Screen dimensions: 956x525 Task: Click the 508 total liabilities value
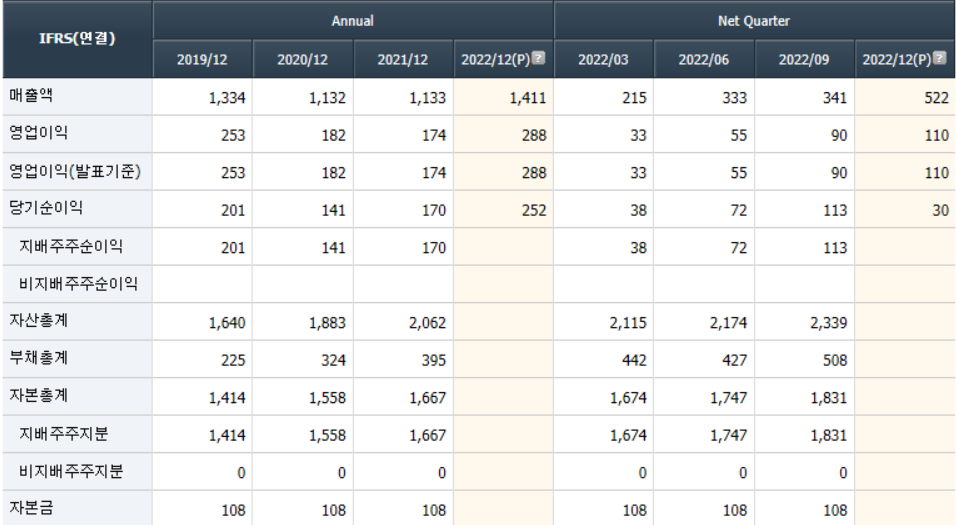[835, 360]
